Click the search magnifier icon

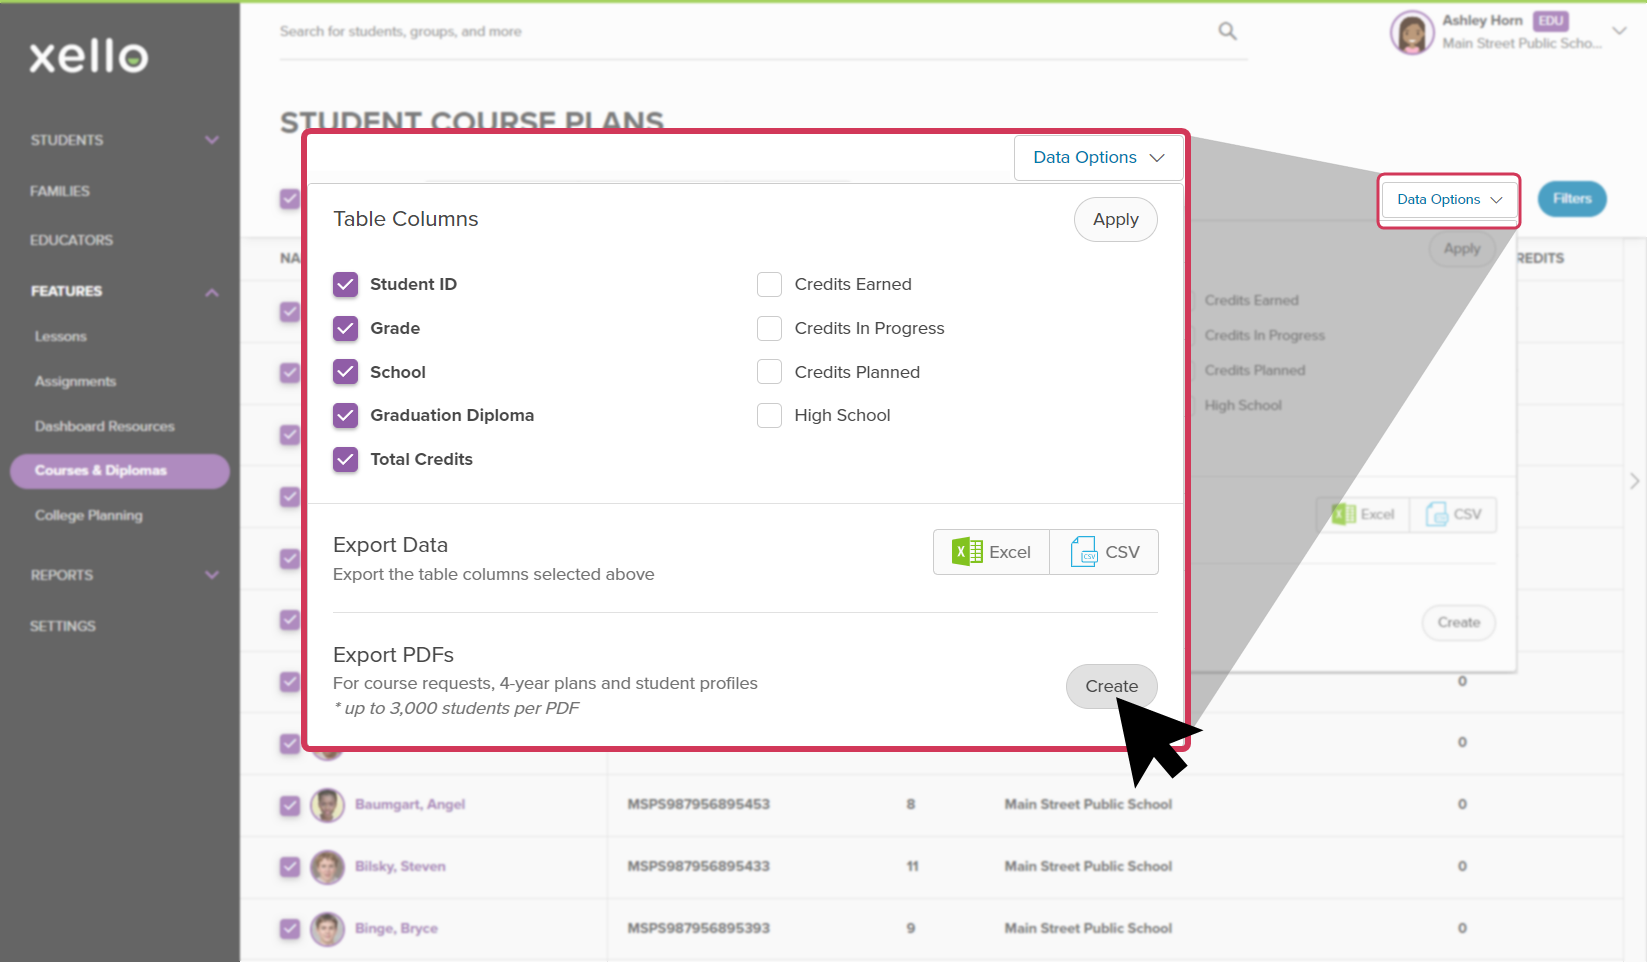[1227, 32]
